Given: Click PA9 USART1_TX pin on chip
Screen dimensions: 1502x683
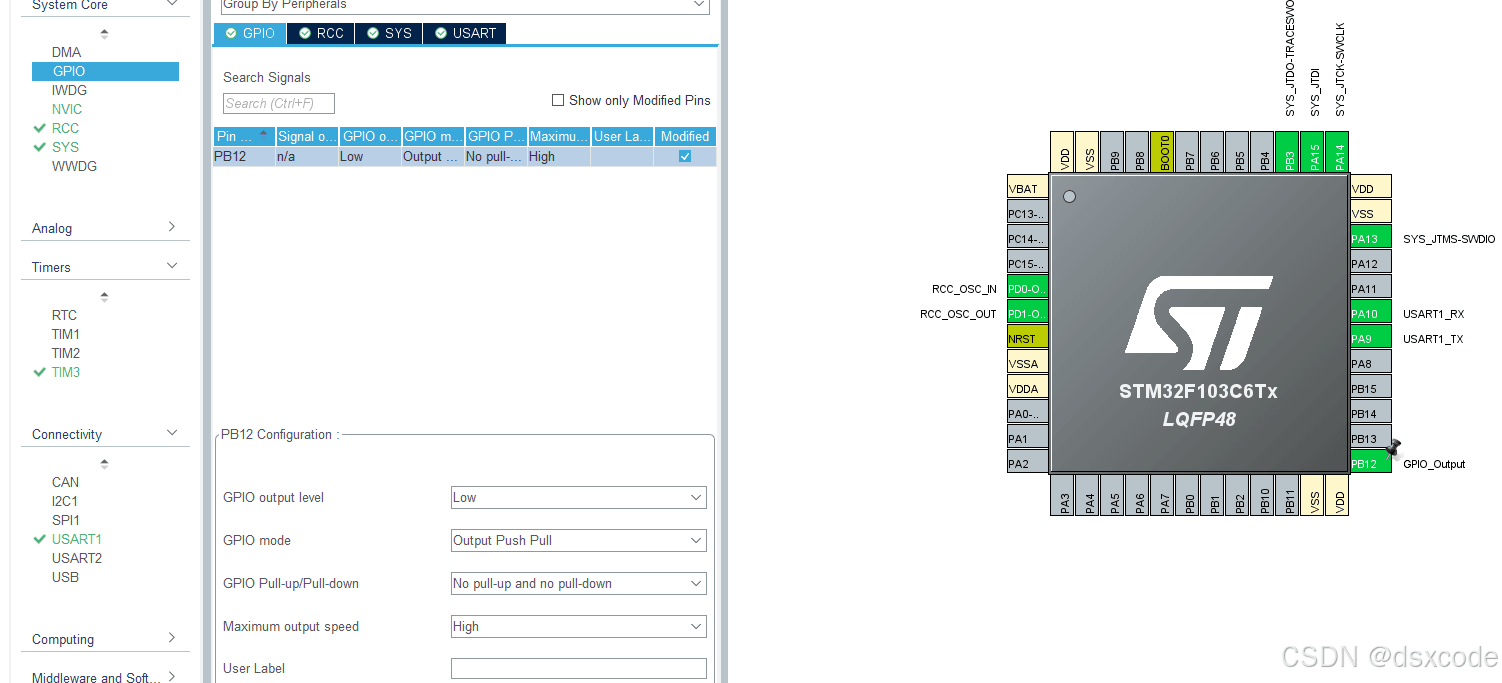Looking at the screenshot, I should point(1371,338).
